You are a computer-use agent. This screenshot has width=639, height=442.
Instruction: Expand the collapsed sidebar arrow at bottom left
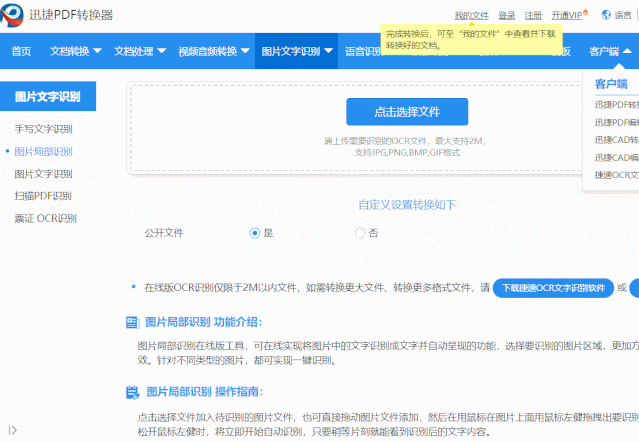(x=13, y=430)
